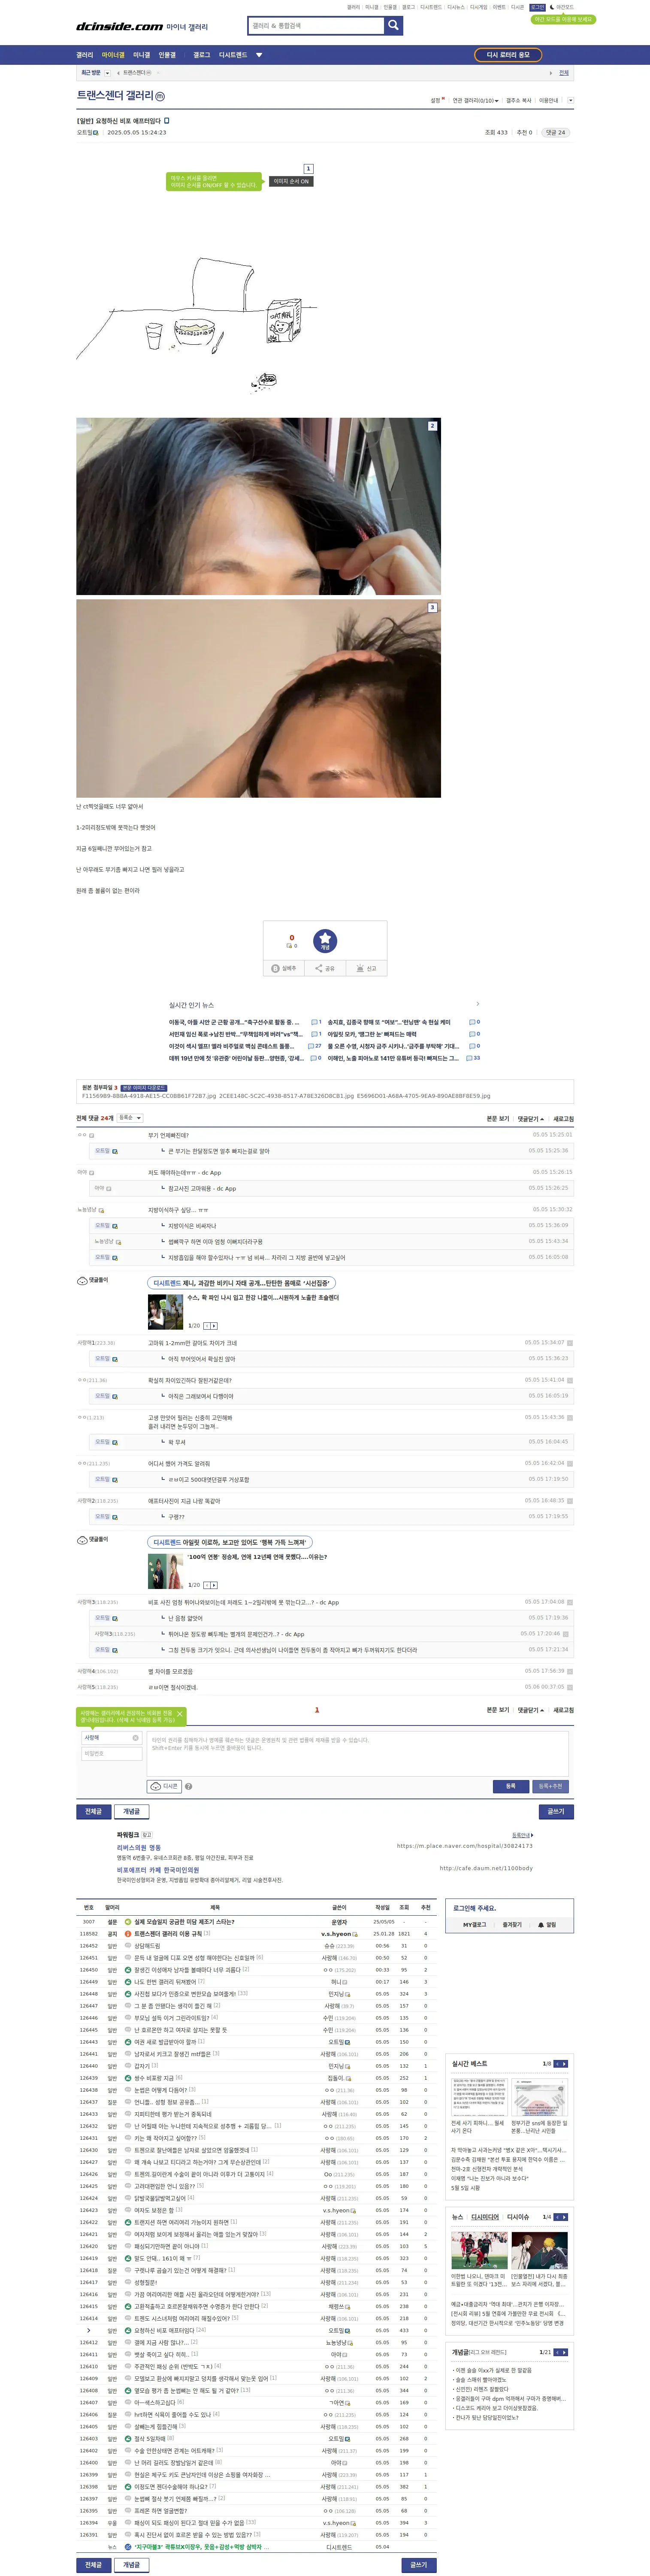Image resolution: width=650 pixels, height=2576 pixels.
Task: Switch to 디시이슈 tab in news panel
Action: pyautogui.click(x=518, y=2217)
